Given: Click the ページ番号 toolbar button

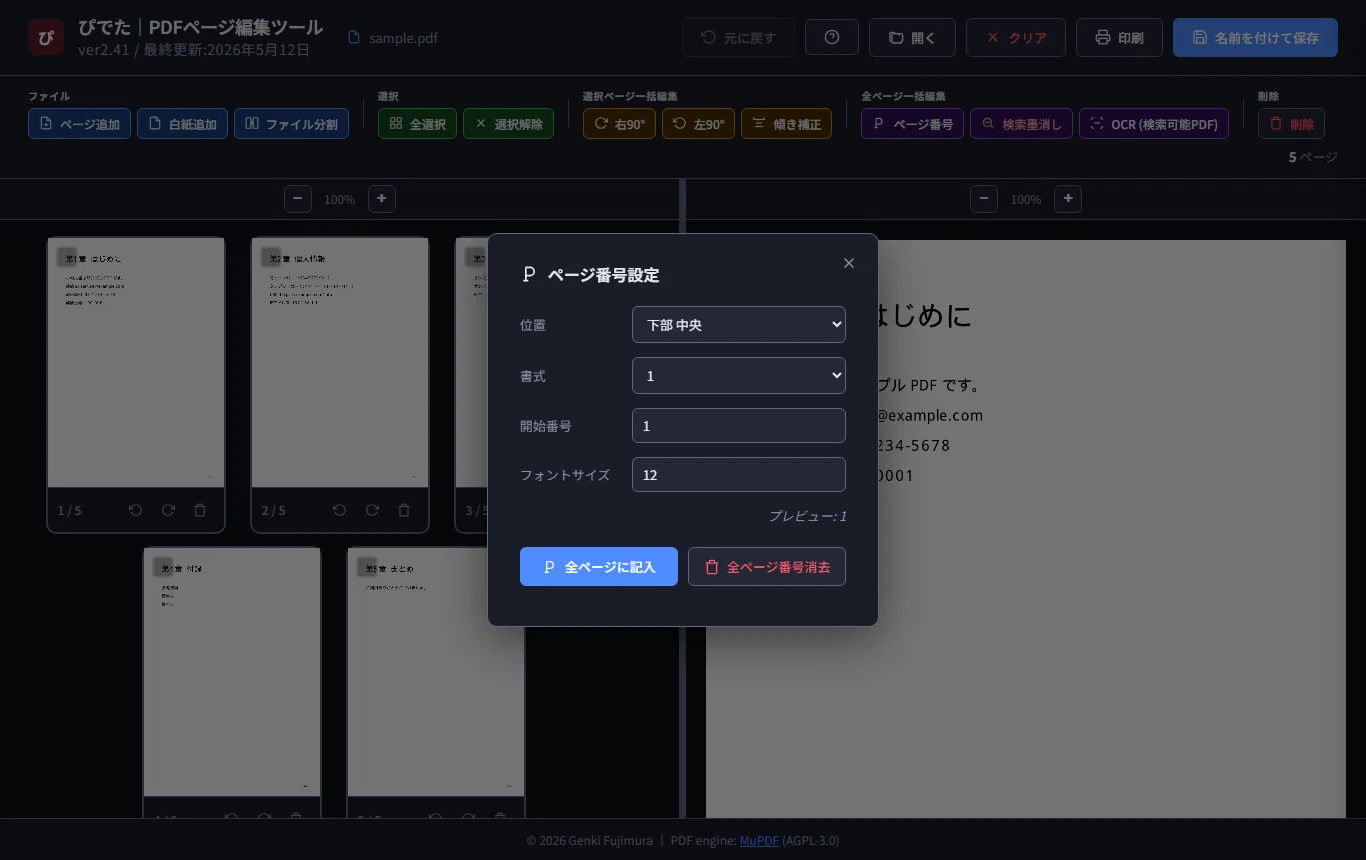Looking at the screenshot, I should (912, 124).
